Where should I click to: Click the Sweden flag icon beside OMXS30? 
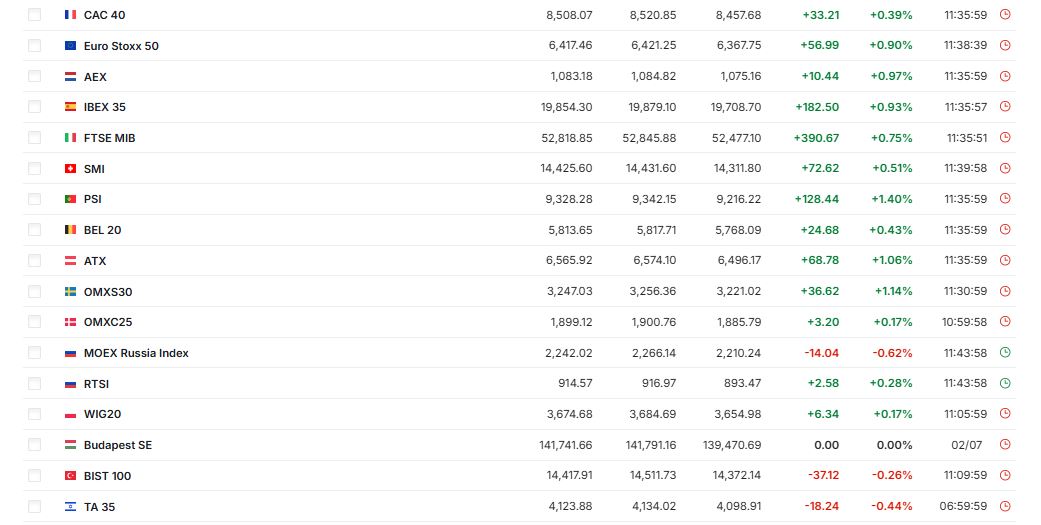(70, 291)
